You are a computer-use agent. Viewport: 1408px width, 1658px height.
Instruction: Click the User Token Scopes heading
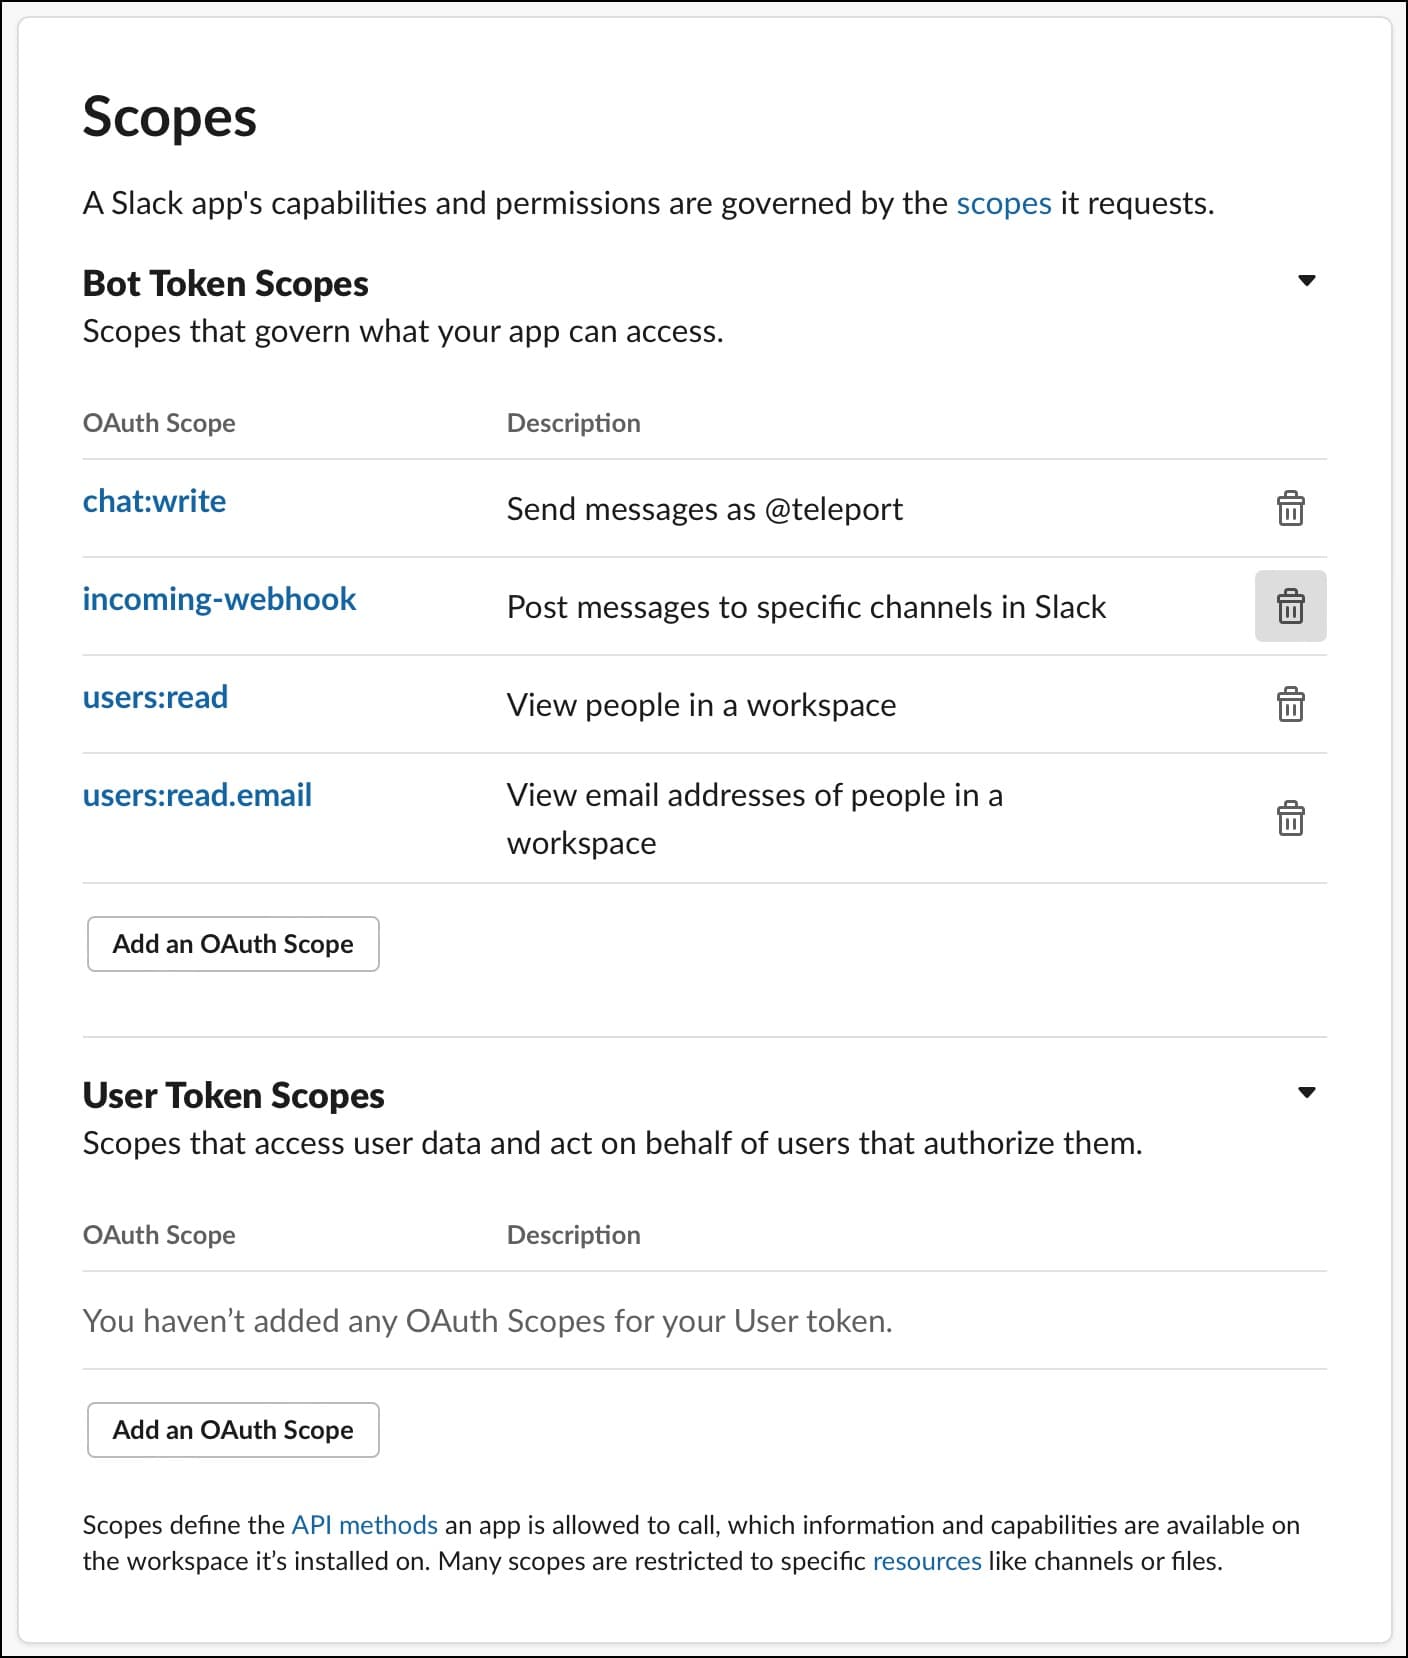[x=233, y=1095]
